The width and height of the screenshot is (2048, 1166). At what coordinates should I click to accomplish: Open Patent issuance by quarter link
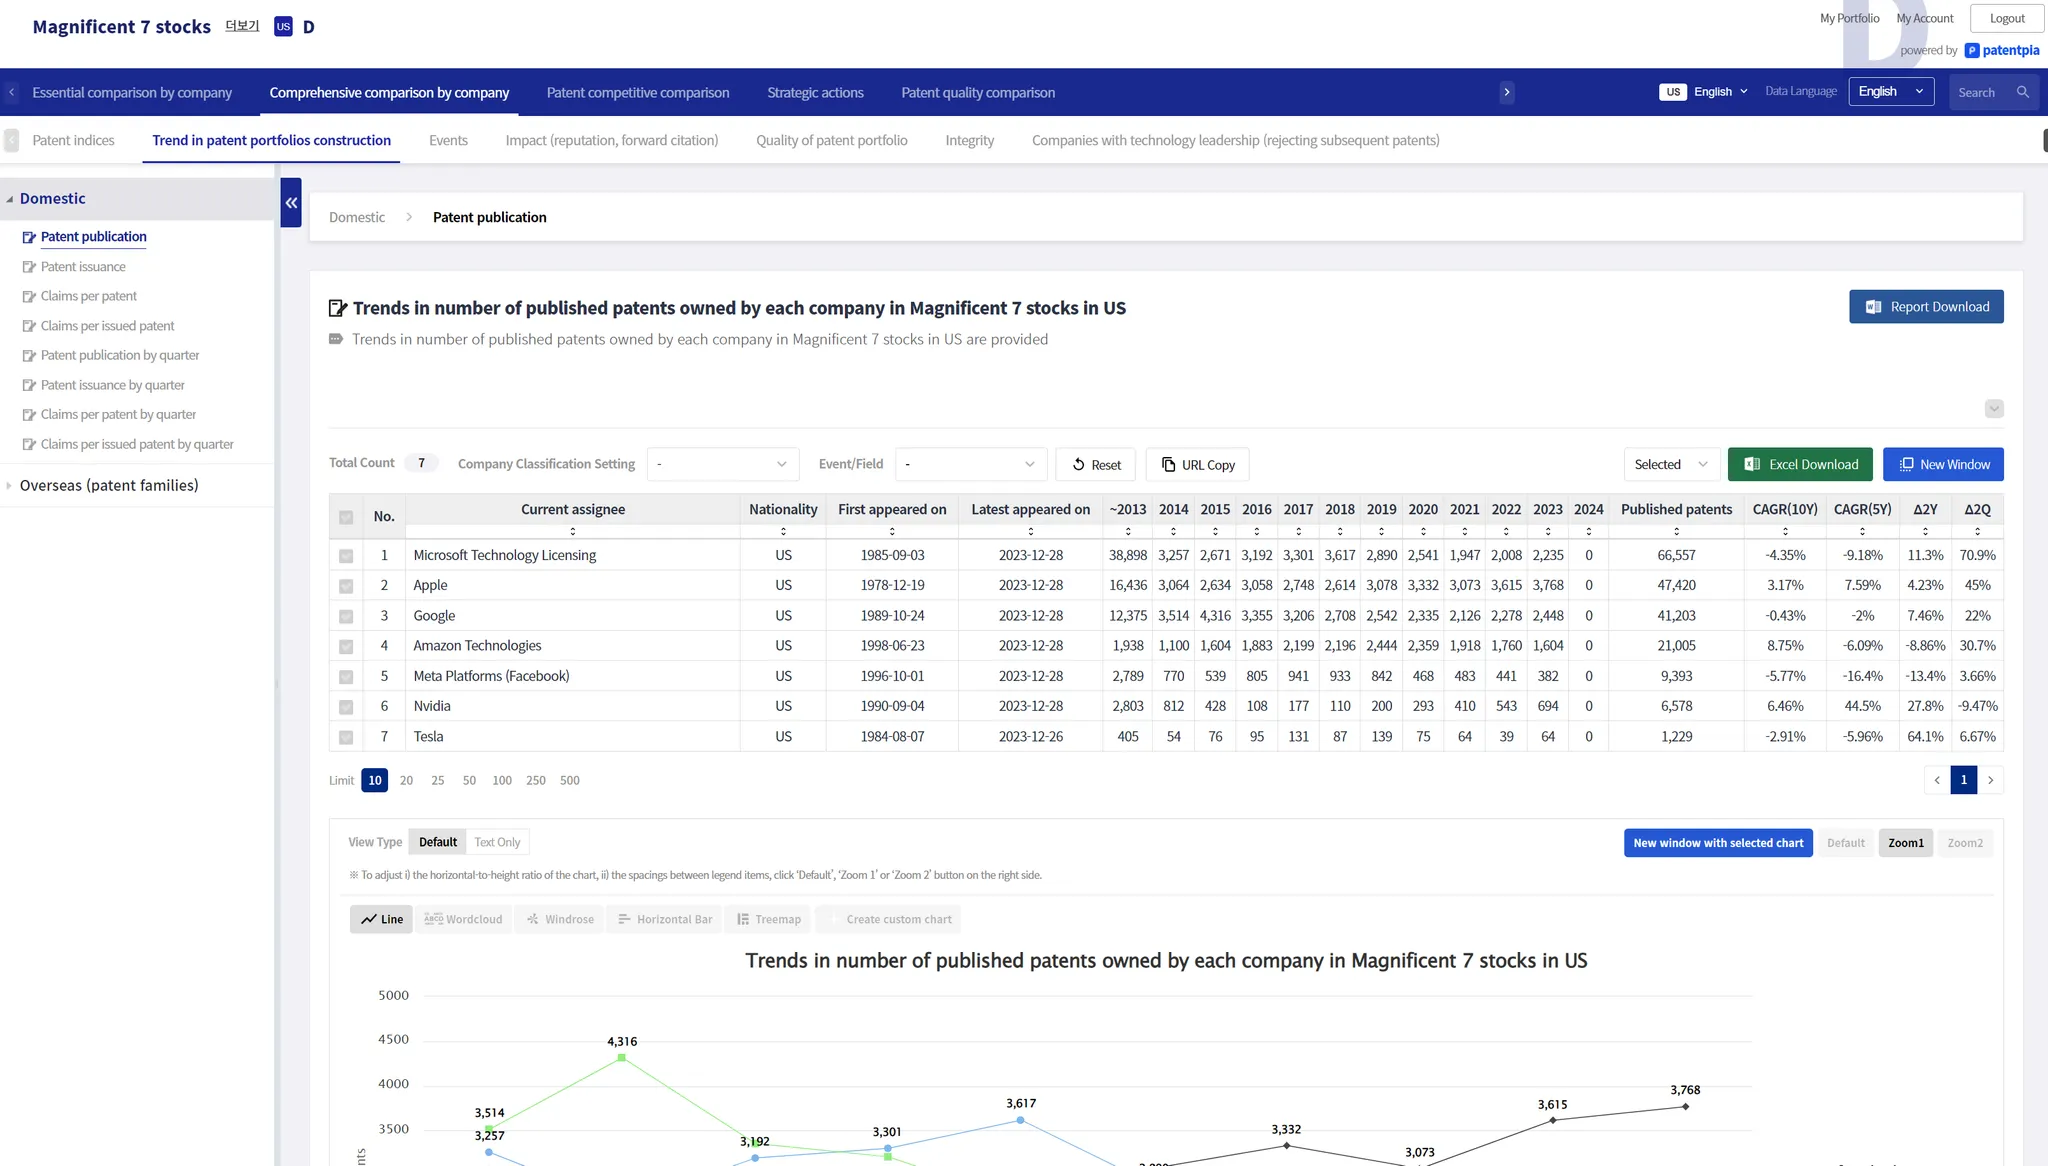tap(112, 385)
